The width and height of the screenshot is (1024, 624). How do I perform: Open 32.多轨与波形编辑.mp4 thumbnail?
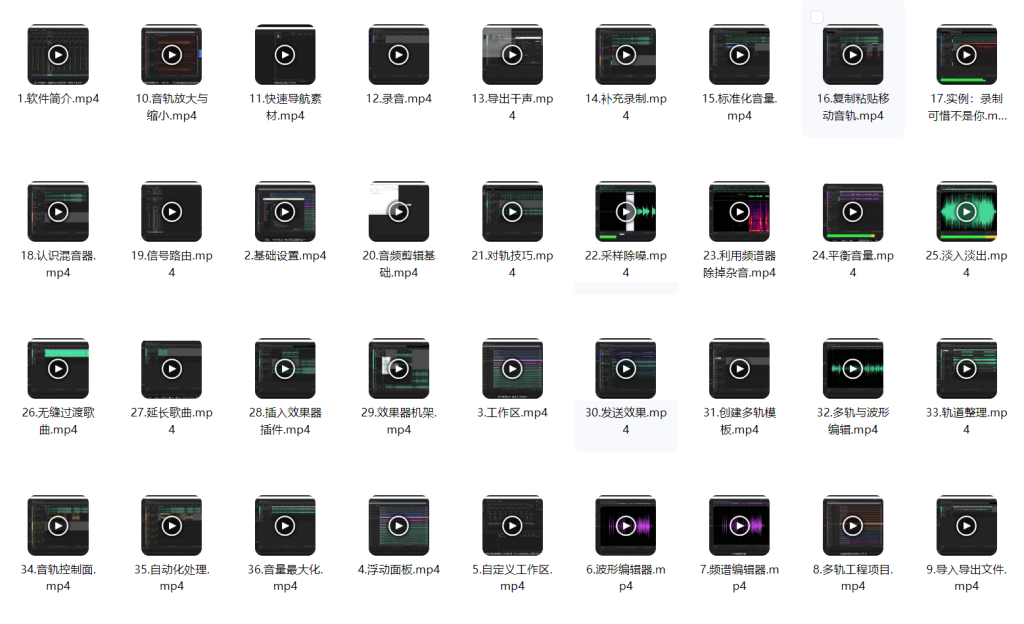pyautogui.click(x=852, y=369)
